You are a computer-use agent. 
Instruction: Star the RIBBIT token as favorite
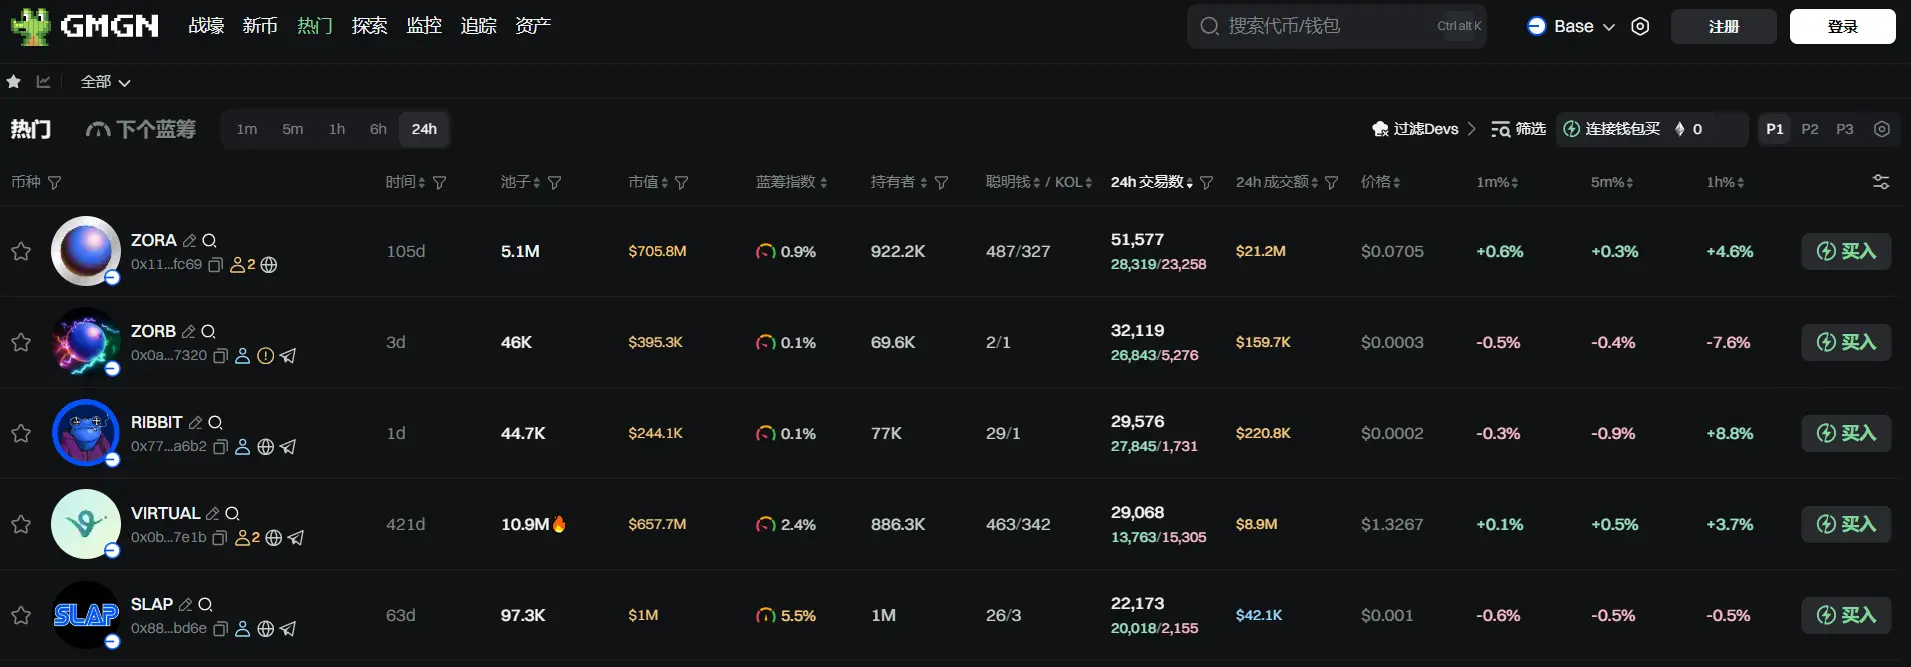(x=21, y=433)
